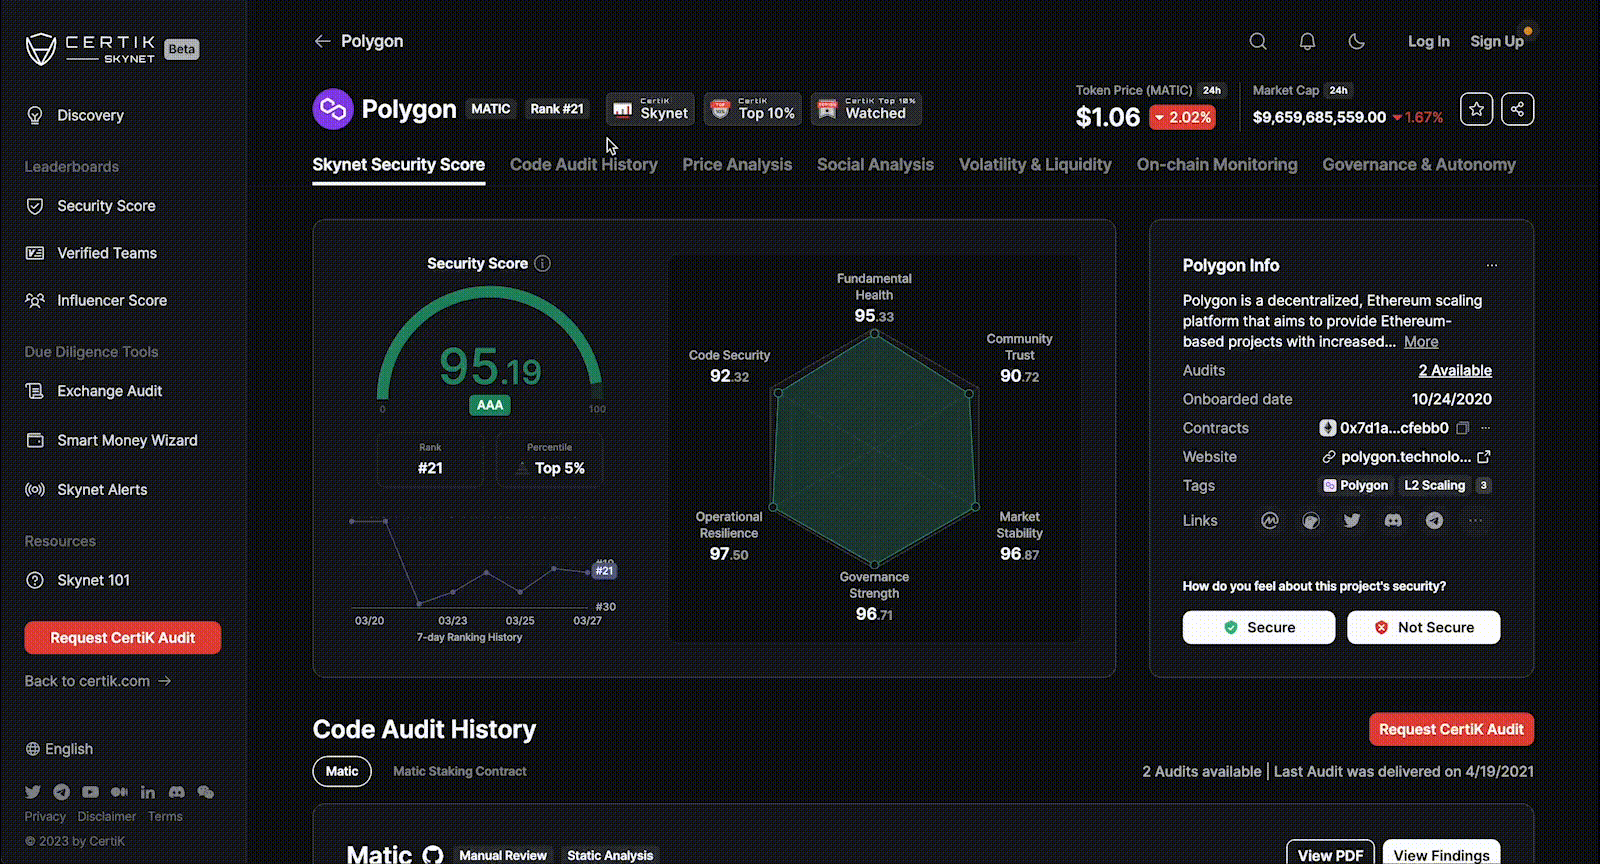Open CertiK LinkedIn icon in the sidebar footer

tap(148, 792)
